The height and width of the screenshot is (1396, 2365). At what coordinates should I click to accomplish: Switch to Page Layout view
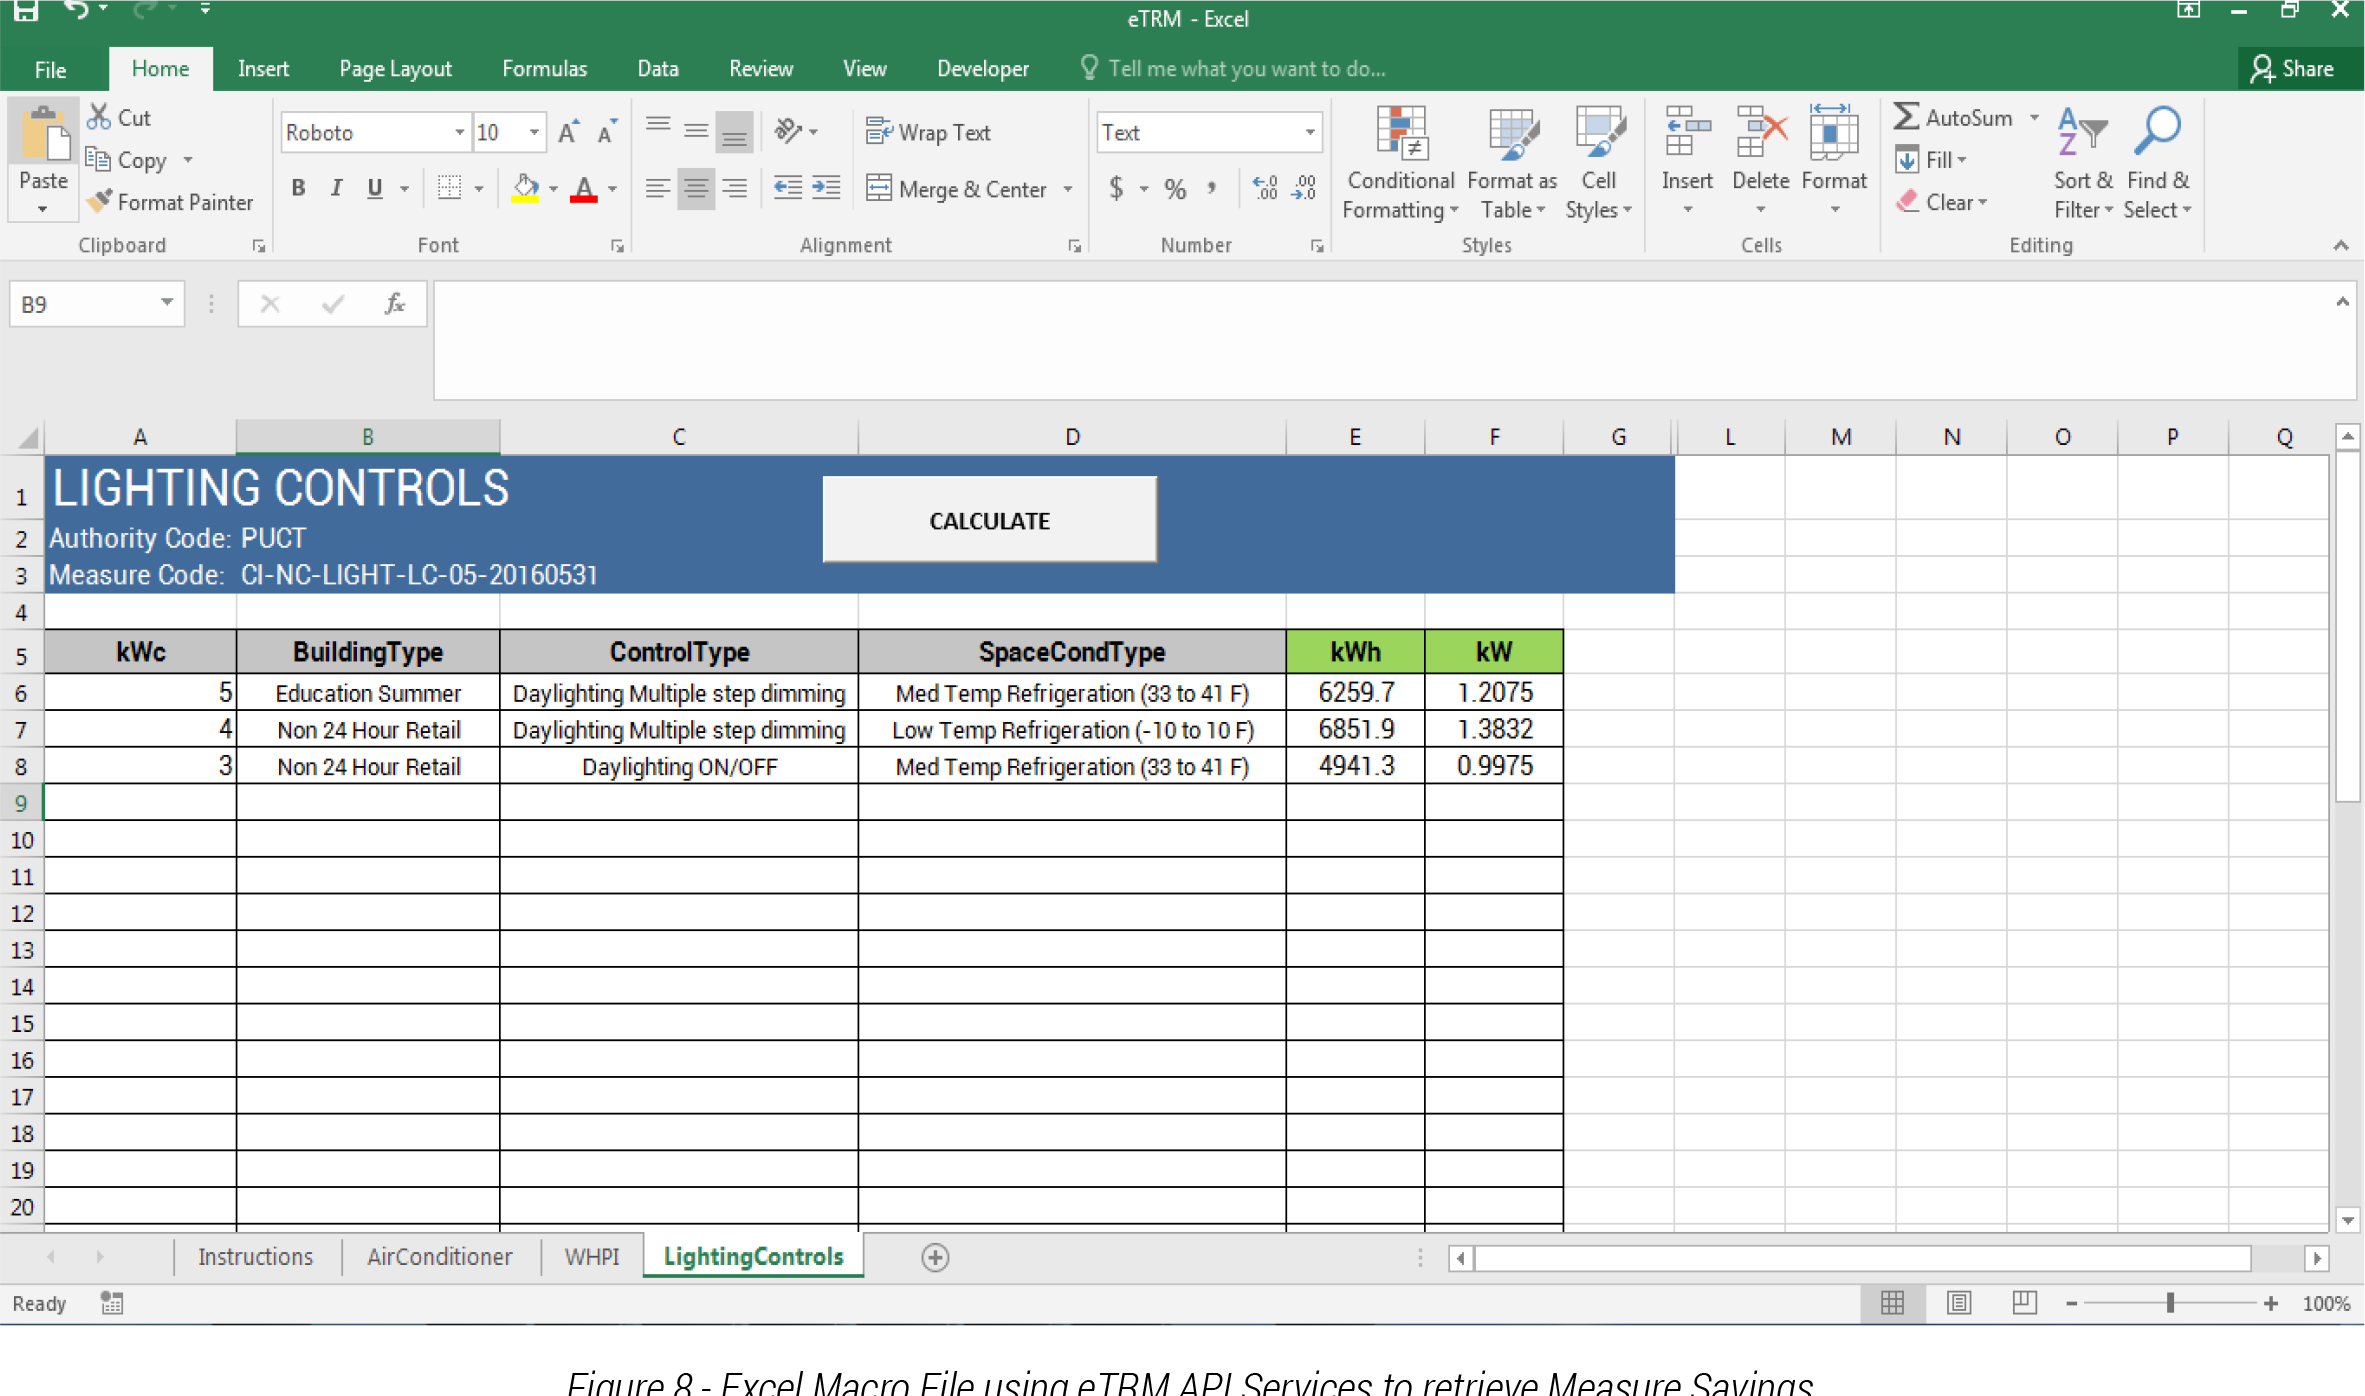[x=1958, y=1302]
